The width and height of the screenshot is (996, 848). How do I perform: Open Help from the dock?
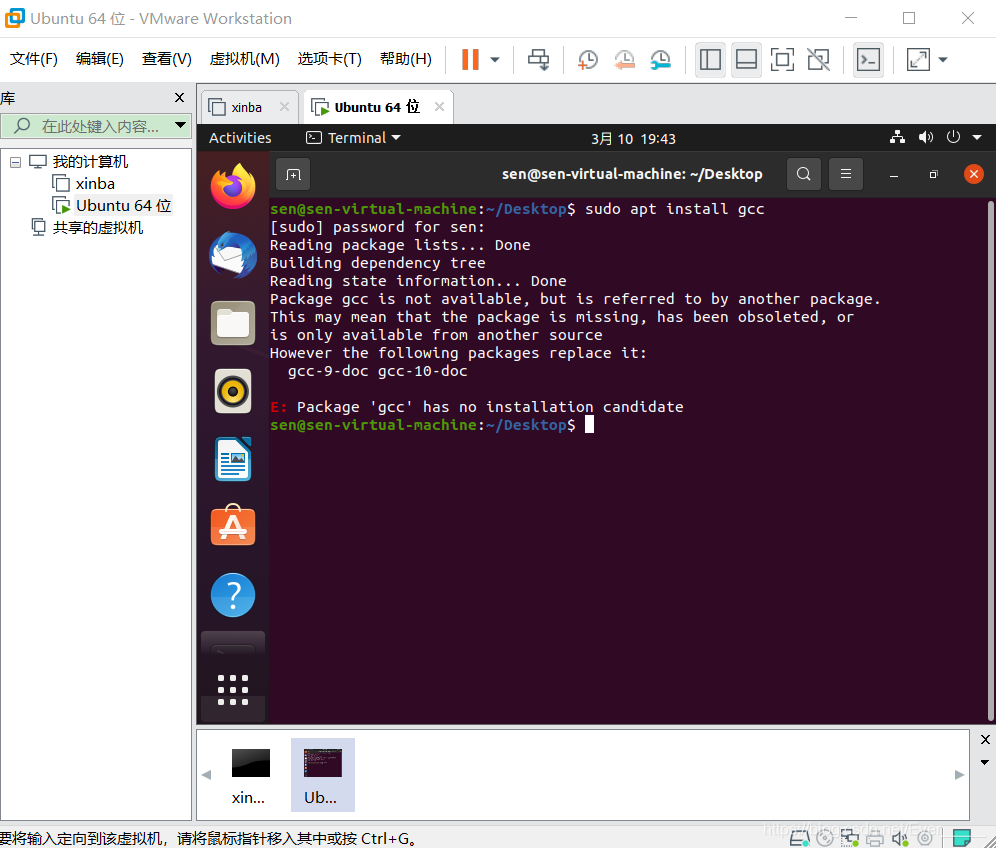(233, 595)
